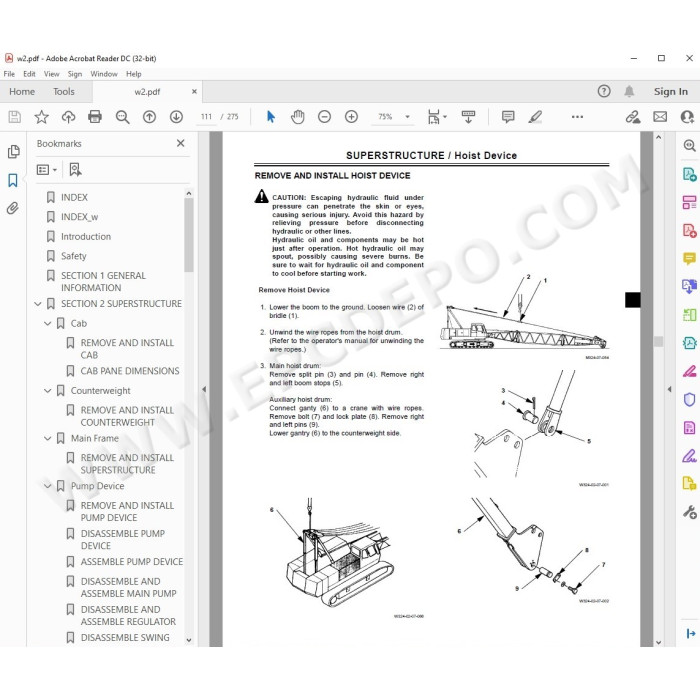Image resolution: width=700 pixels, height=700 pixels.
Task: Open the Edit menu
Action: [29, 74]
